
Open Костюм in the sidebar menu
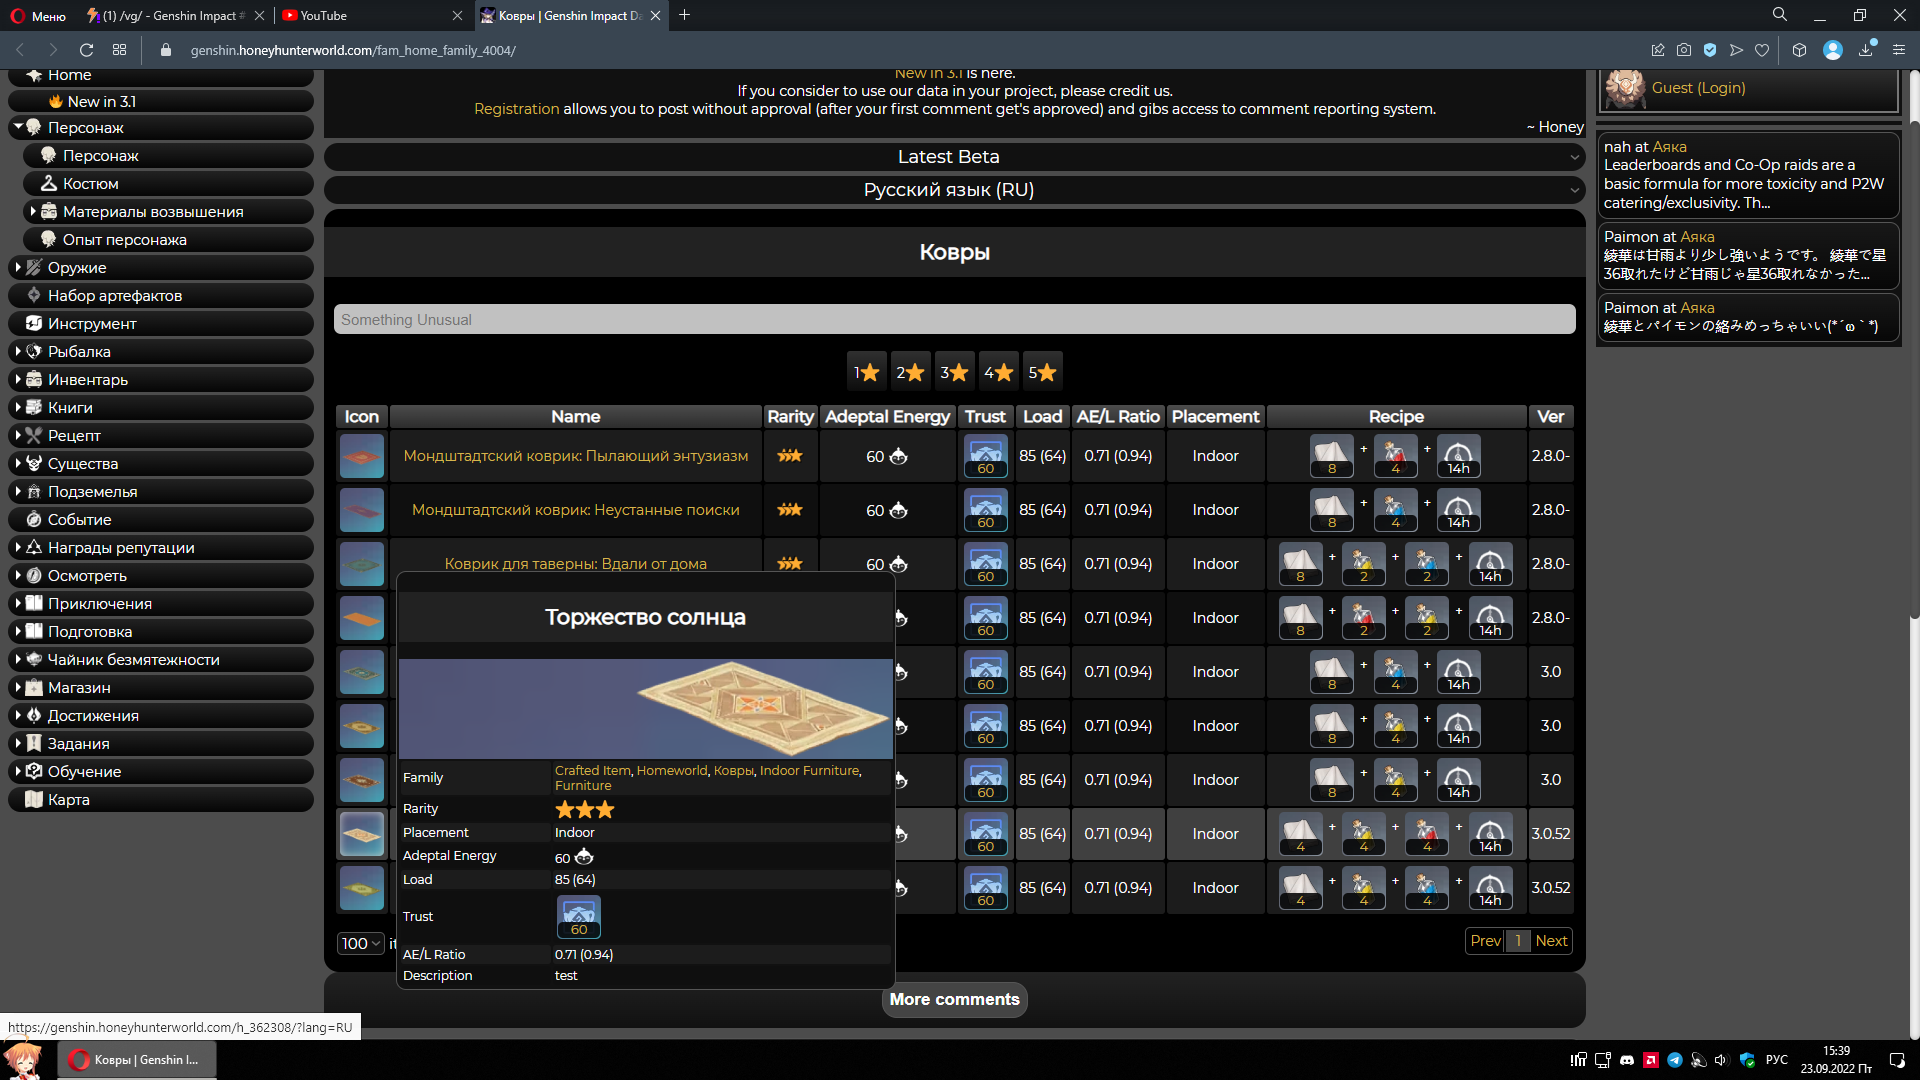[90, 184]
